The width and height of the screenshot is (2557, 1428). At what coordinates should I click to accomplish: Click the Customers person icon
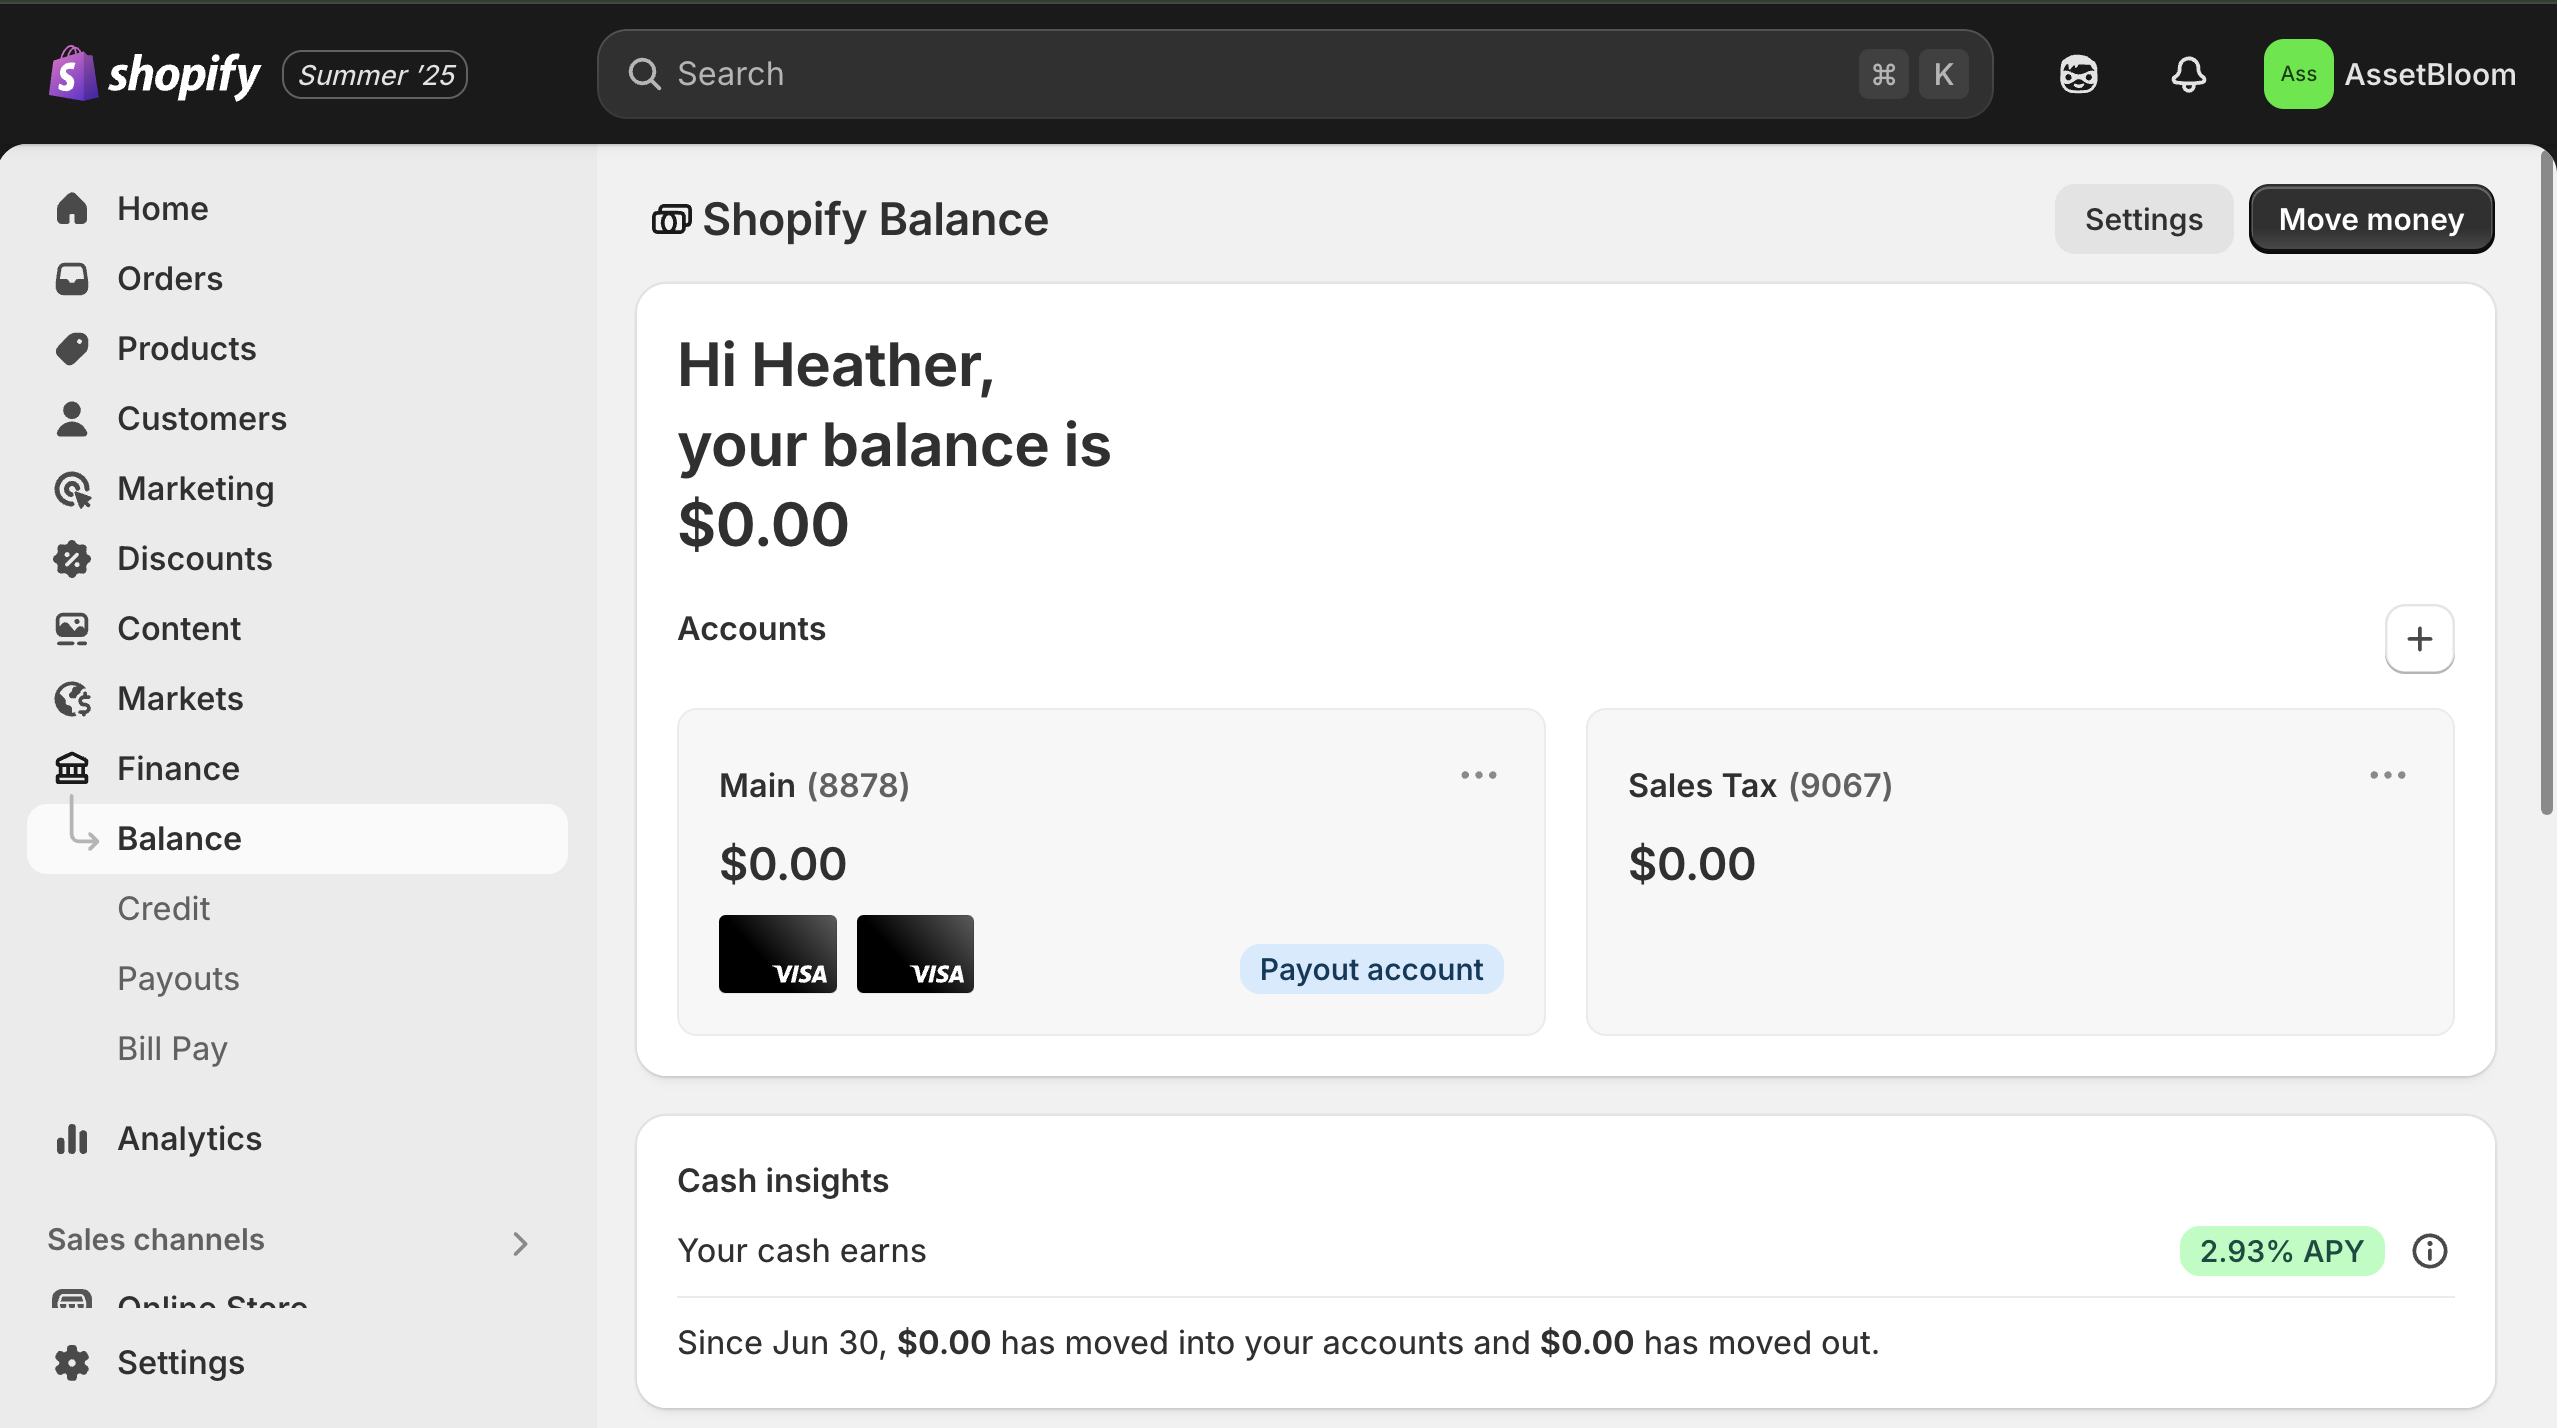pyautogui.click(x=72, y=419)
